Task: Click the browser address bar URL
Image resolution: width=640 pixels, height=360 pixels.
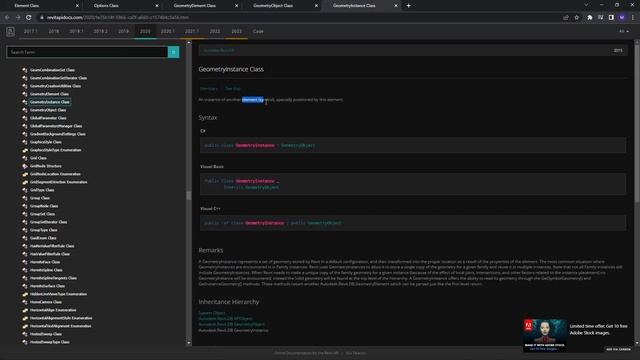Action: (118, 18)
